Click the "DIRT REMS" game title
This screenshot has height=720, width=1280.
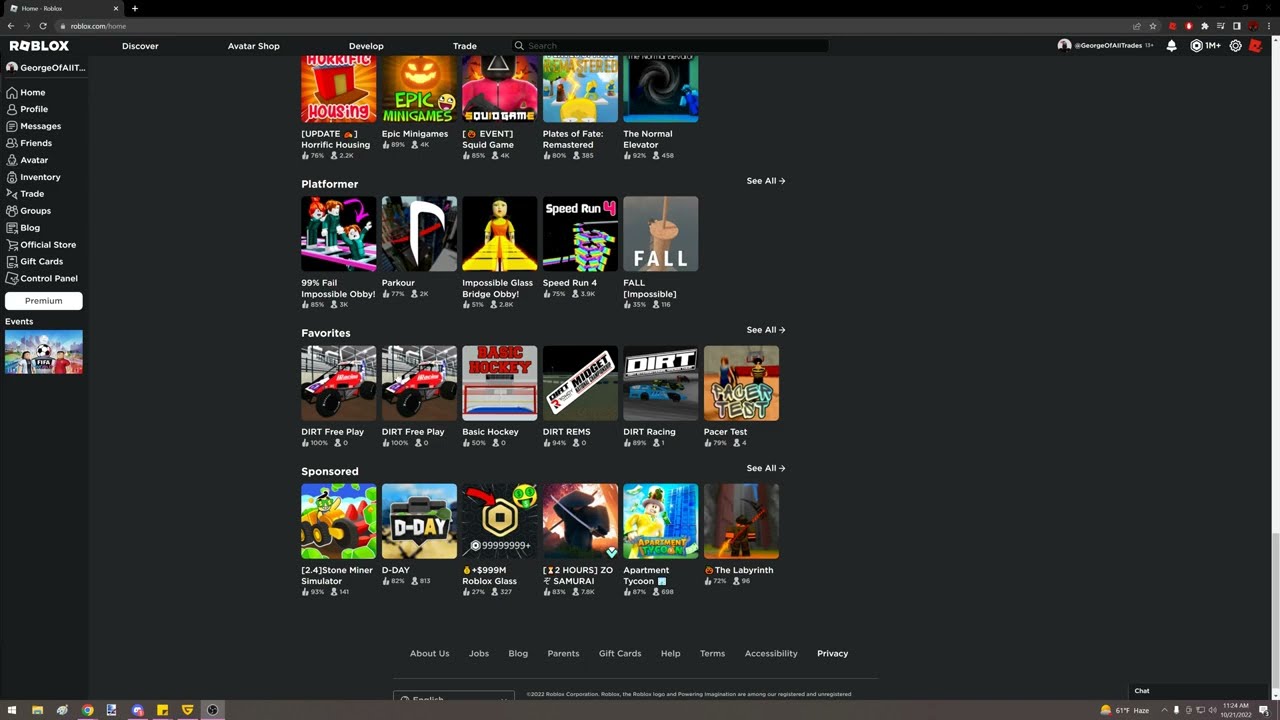point(567,432)
